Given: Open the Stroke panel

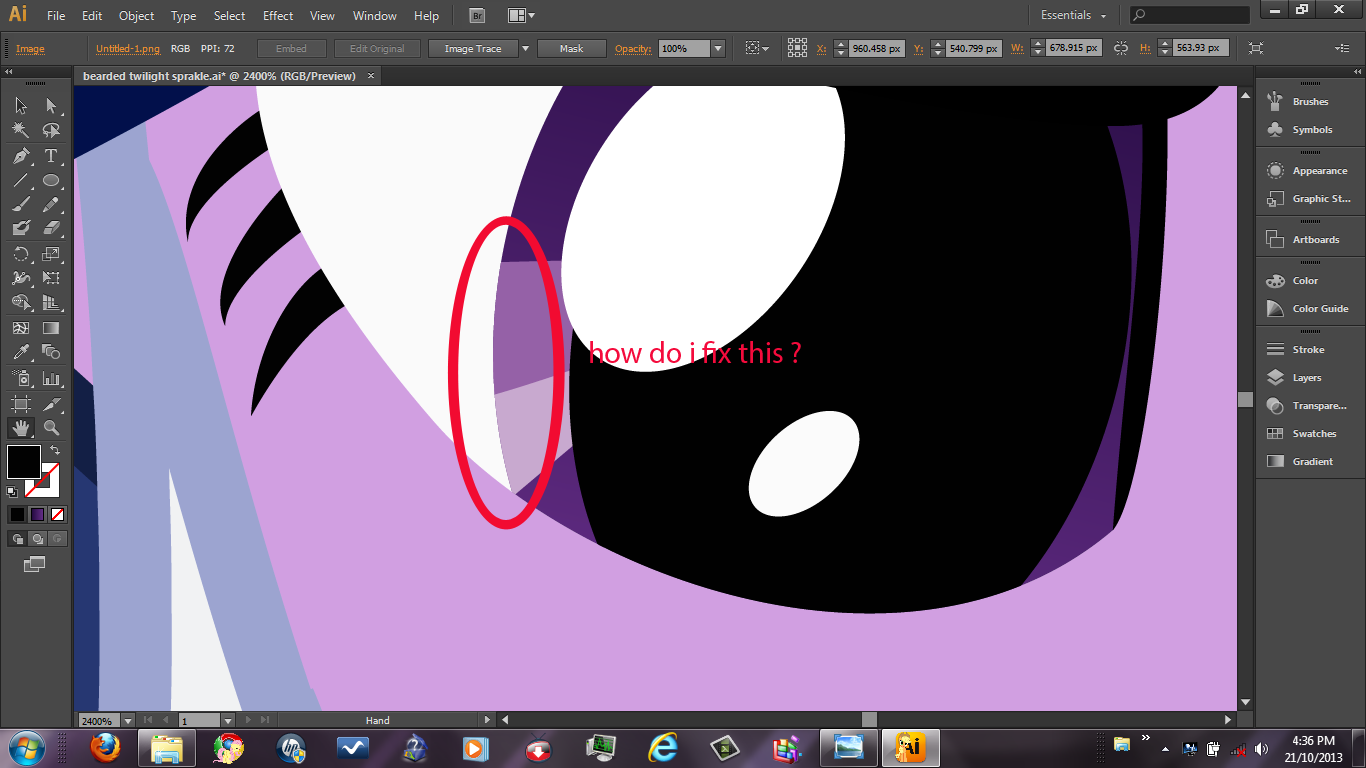Looking at the screenshot, I should coord(1309,350).
